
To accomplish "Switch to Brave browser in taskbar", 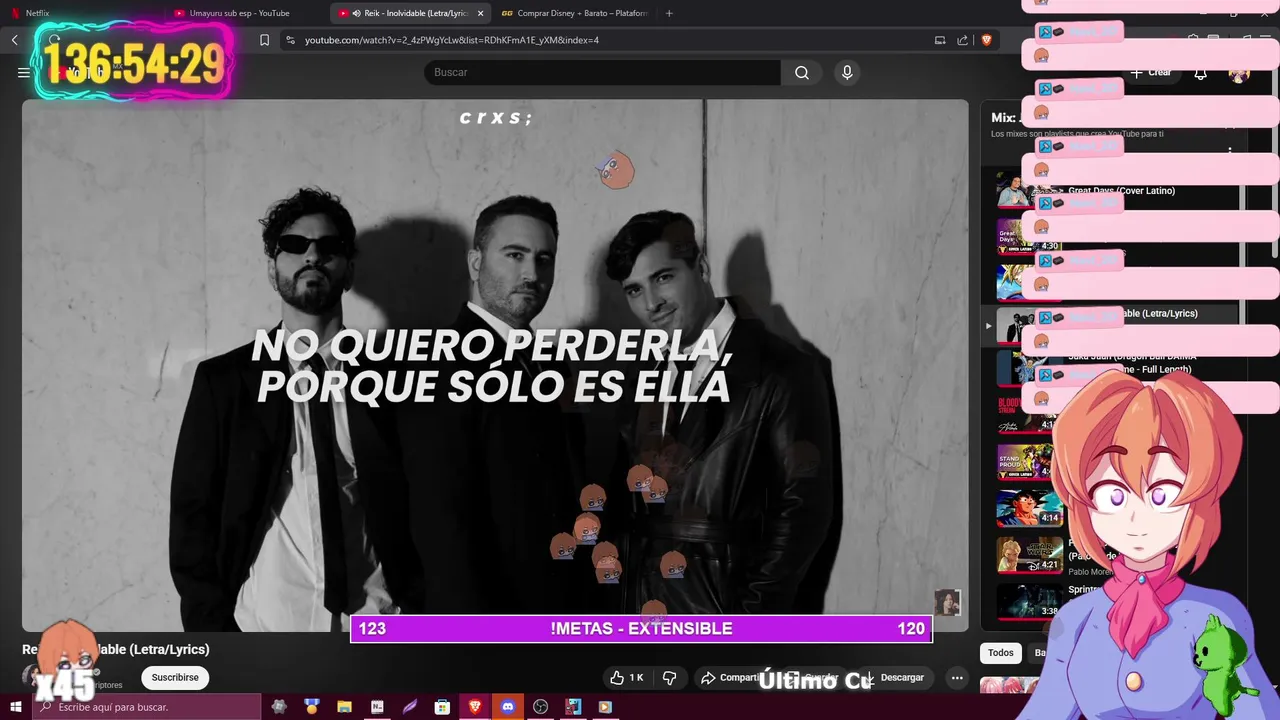I will point(475,707).
